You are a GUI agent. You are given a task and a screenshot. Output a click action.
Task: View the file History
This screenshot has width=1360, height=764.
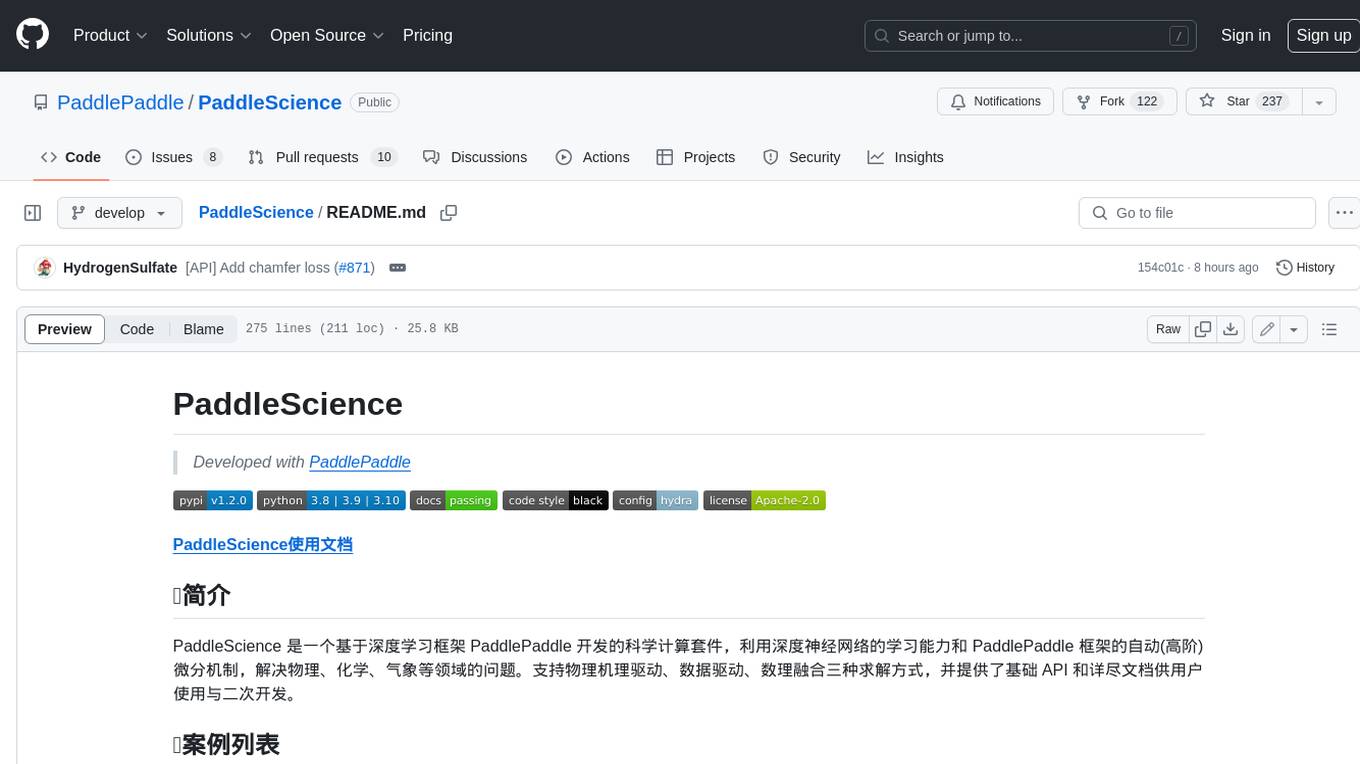pyautogui.click(x=1306, y=268)
